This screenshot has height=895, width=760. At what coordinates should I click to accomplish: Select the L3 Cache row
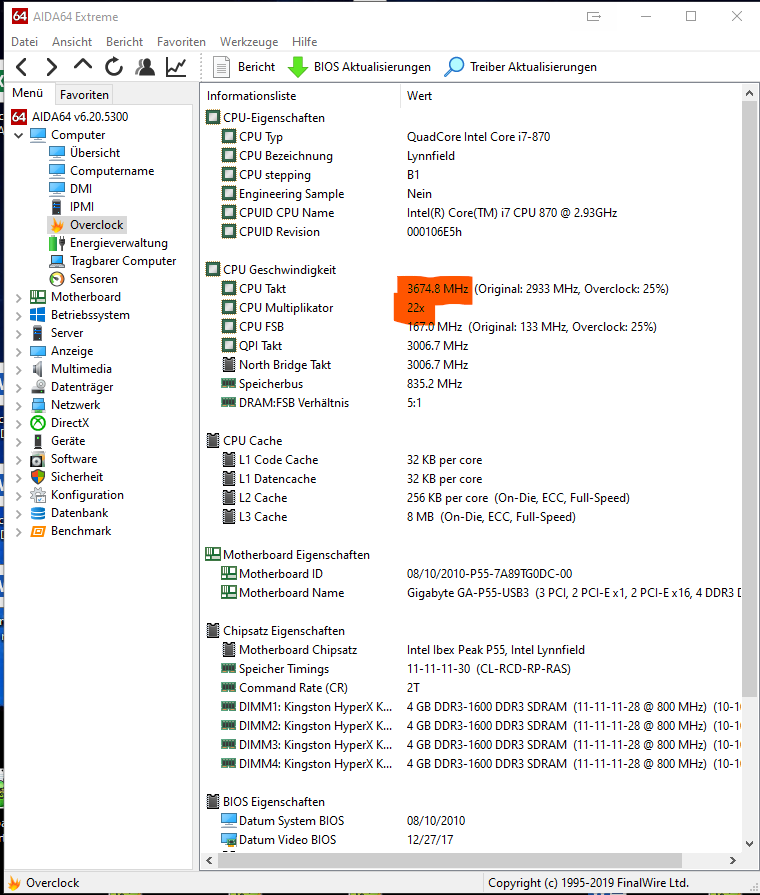[473, 517]
